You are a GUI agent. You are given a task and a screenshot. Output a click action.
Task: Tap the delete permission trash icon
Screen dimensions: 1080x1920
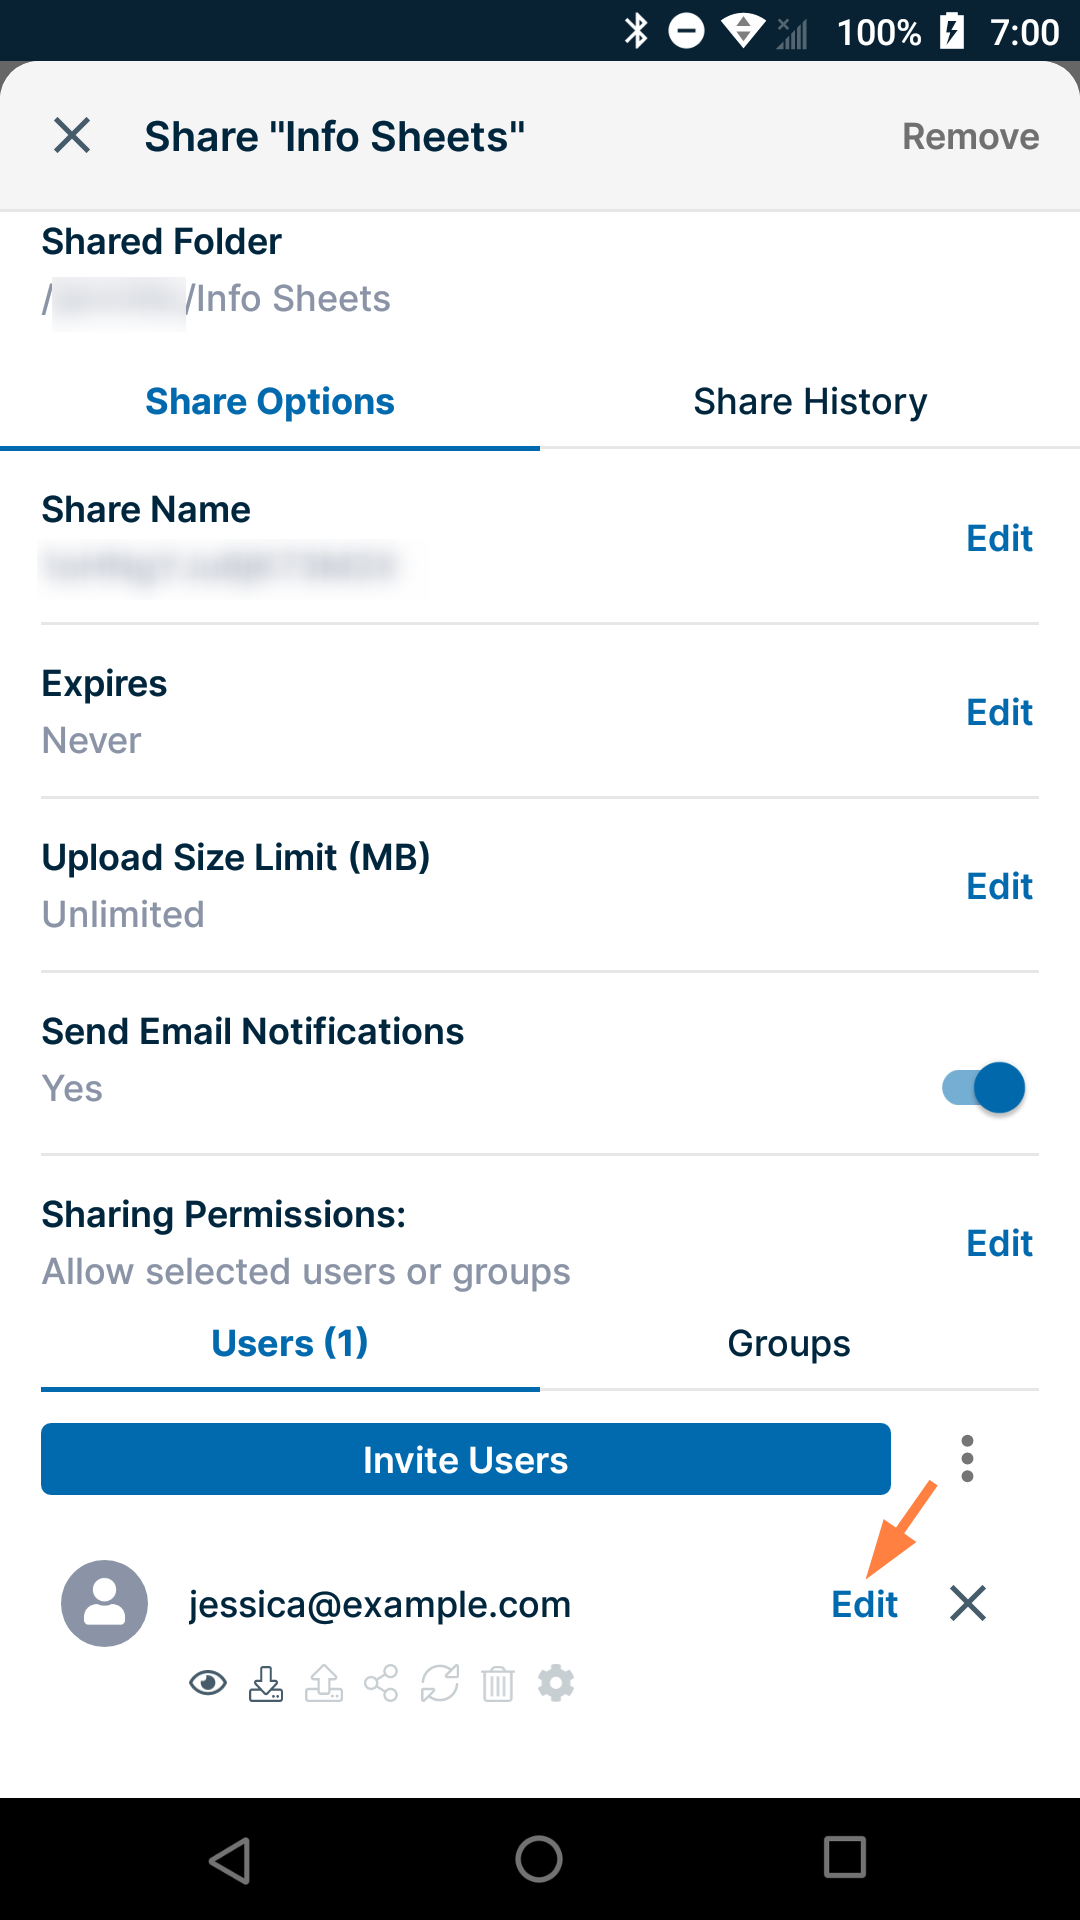coord(498,1683)
